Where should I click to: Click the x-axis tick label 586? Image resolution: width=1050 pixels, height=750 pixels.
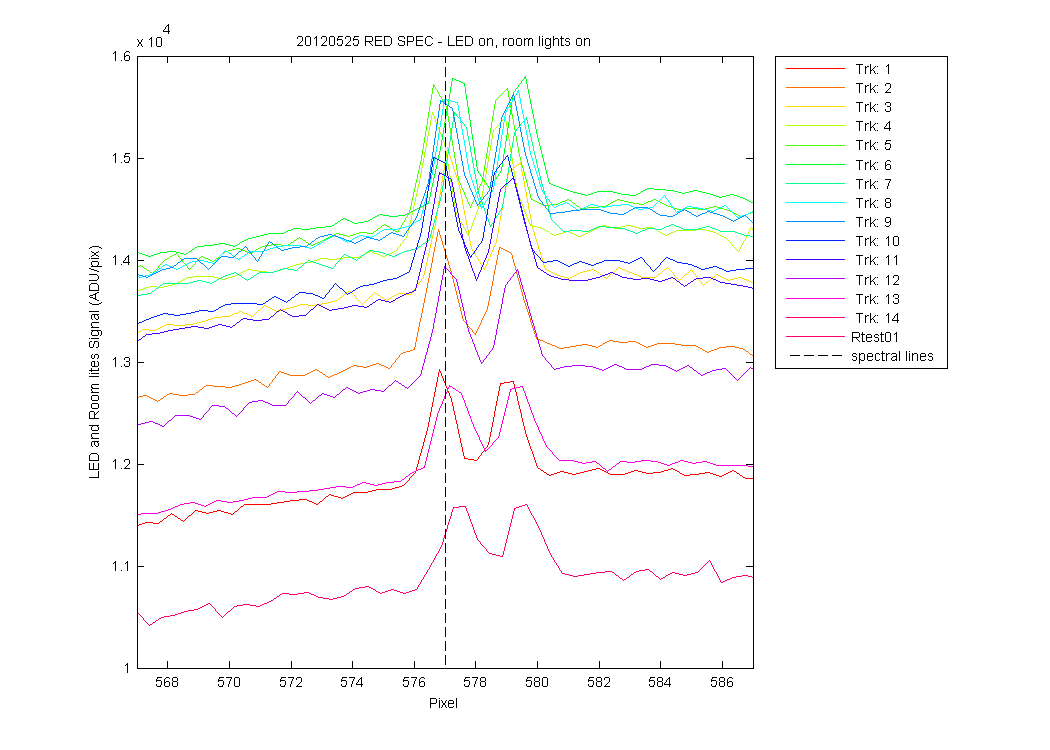722,682
